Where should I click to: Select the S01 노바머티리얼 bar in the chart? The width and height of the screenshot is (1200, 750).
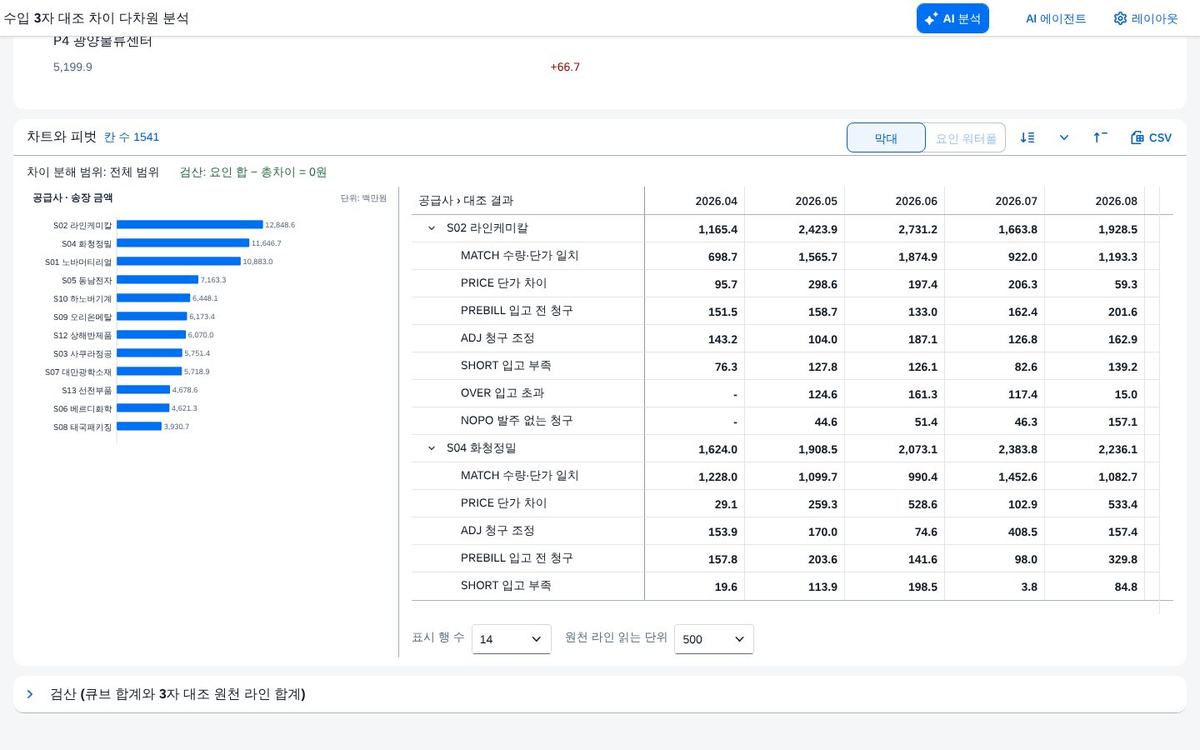(179, 262)
